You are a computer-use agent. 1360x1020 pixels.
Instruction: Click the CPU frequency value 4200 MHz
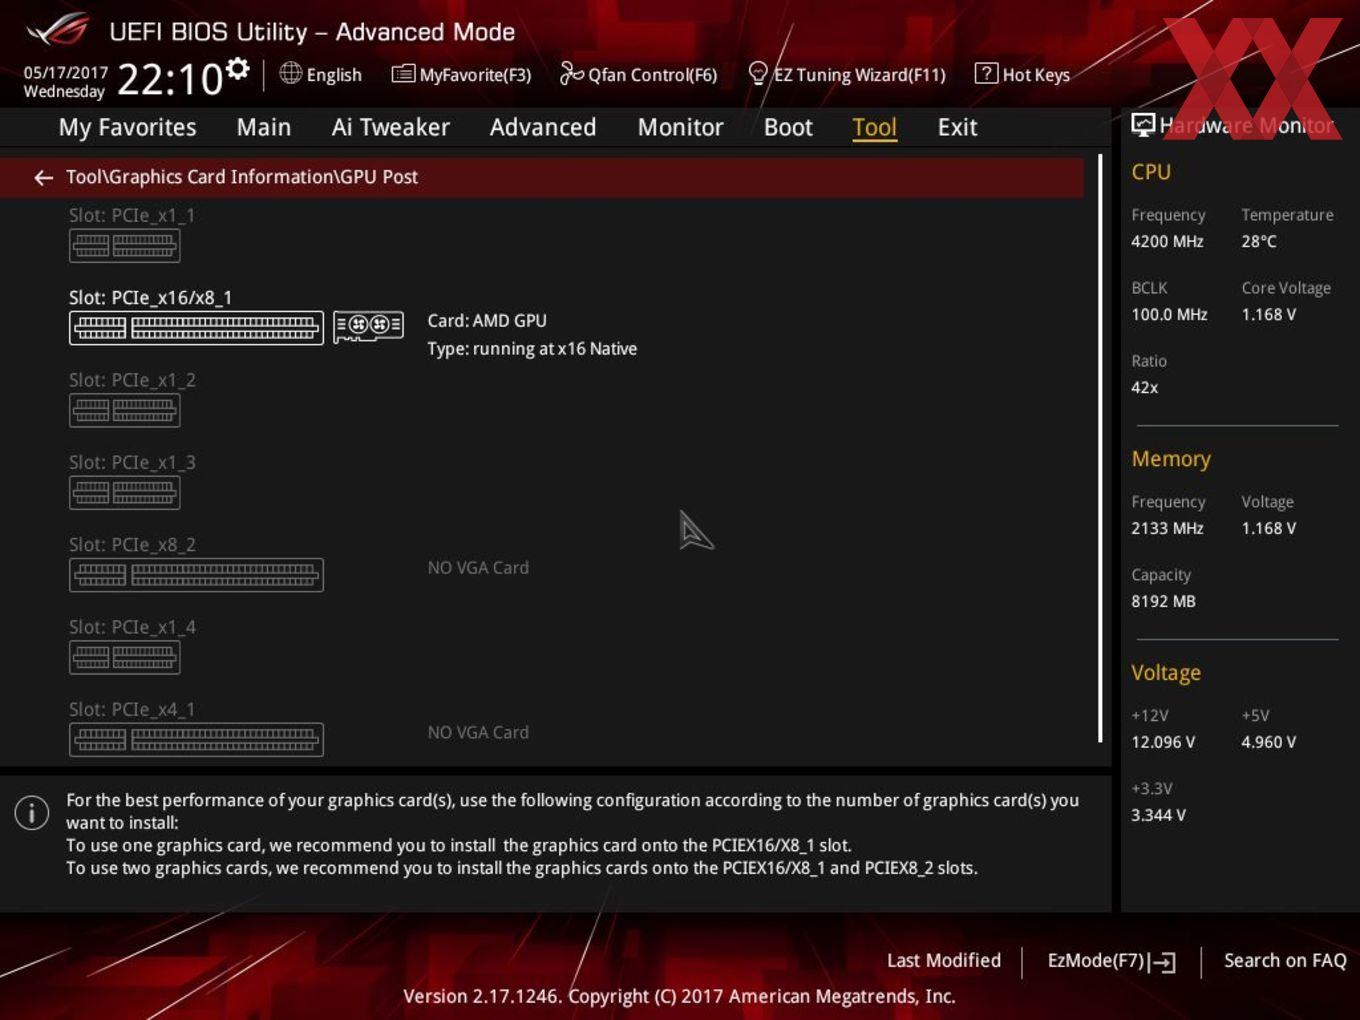click(x=1167, y=241)
